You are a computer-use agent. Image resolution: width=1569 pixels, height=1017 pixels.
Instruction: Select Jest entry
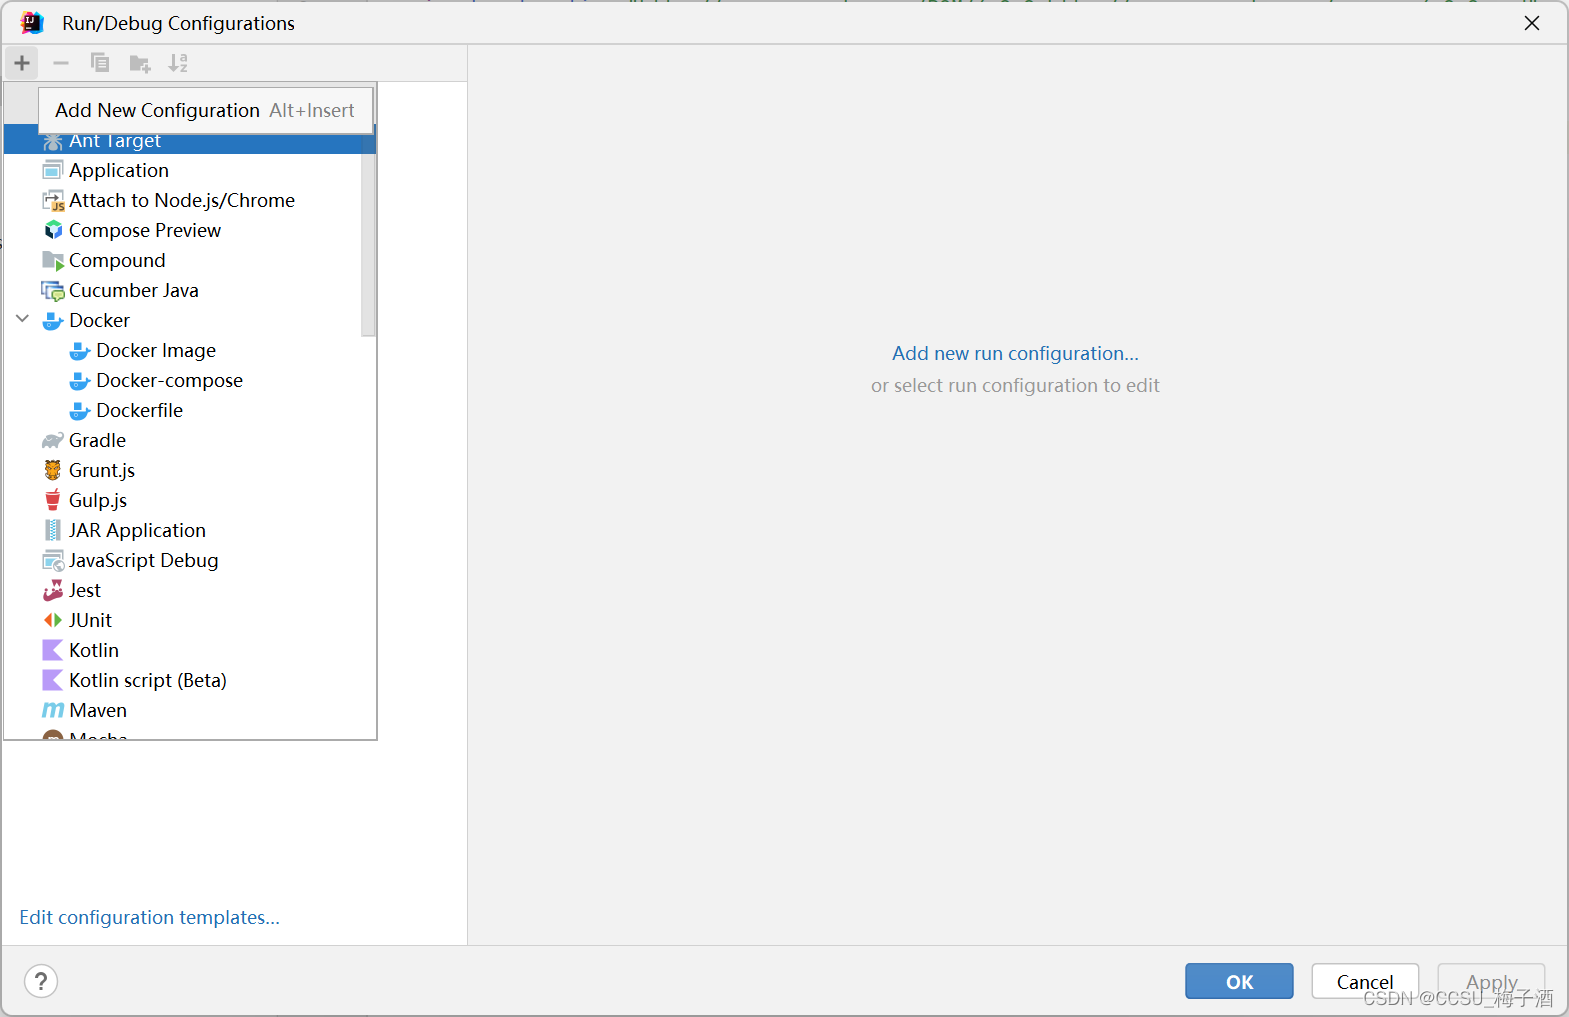coord(190,590)
